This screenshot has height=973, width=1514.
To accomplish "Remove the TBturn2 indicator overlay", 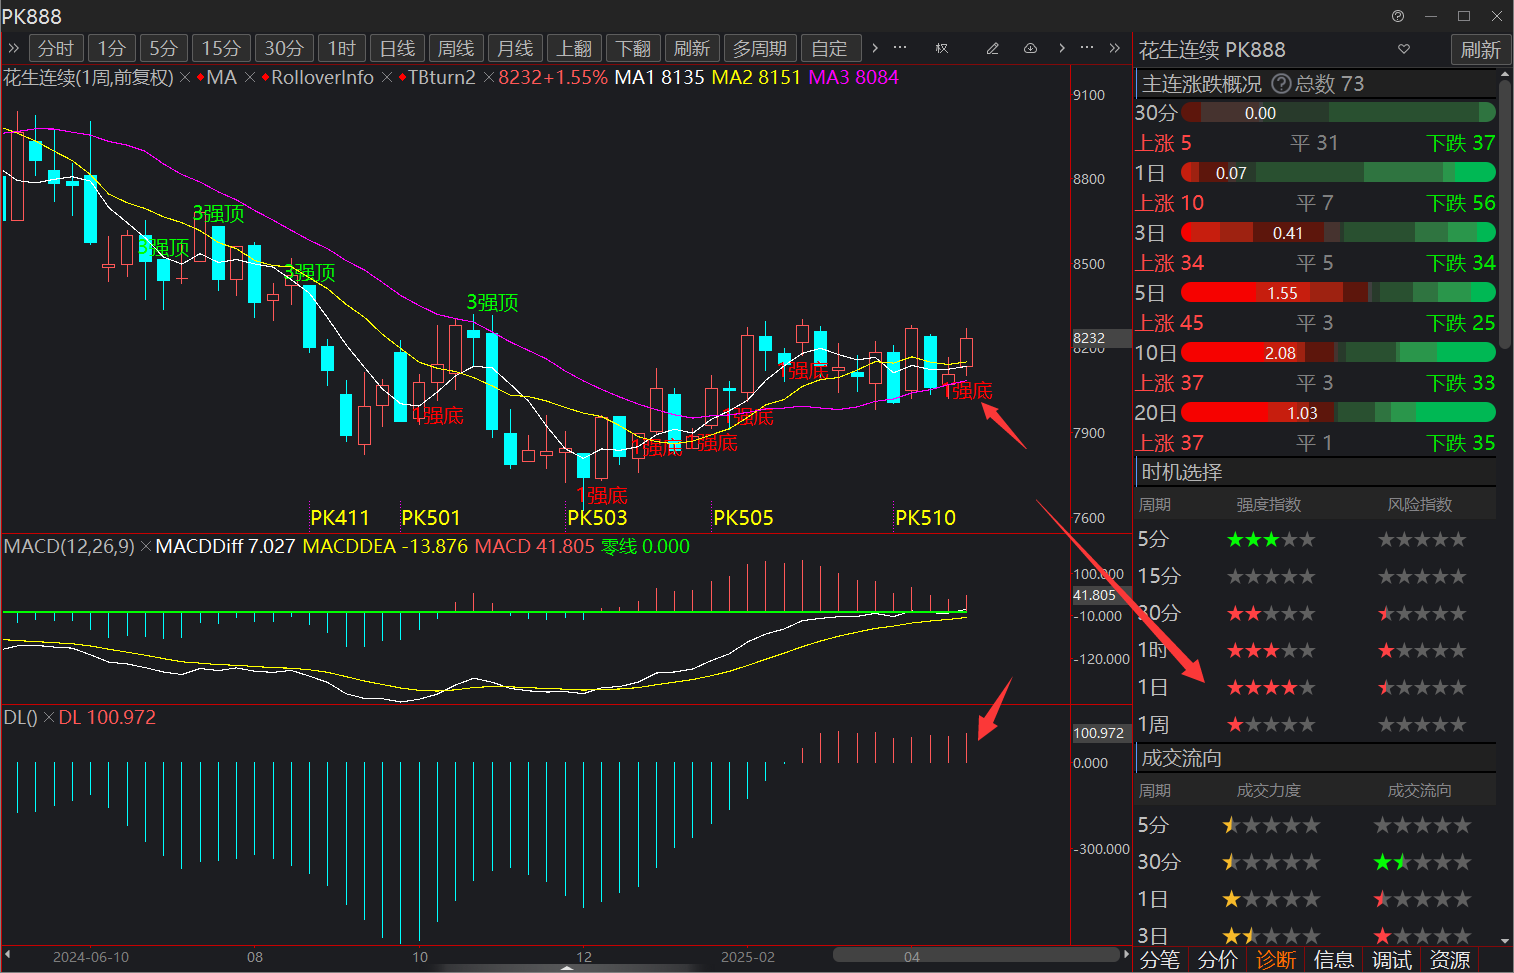I will coord(488,78).
